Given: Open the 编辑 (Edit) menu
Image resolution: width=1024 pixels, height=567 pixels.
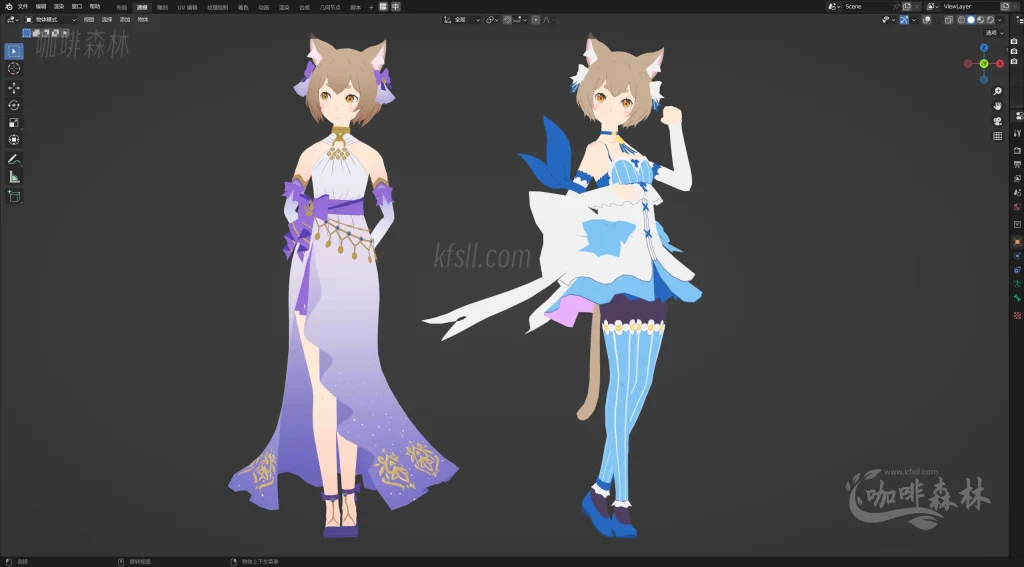Looking at the screenshot, I should pyautogui.click(x=41, y=7).
